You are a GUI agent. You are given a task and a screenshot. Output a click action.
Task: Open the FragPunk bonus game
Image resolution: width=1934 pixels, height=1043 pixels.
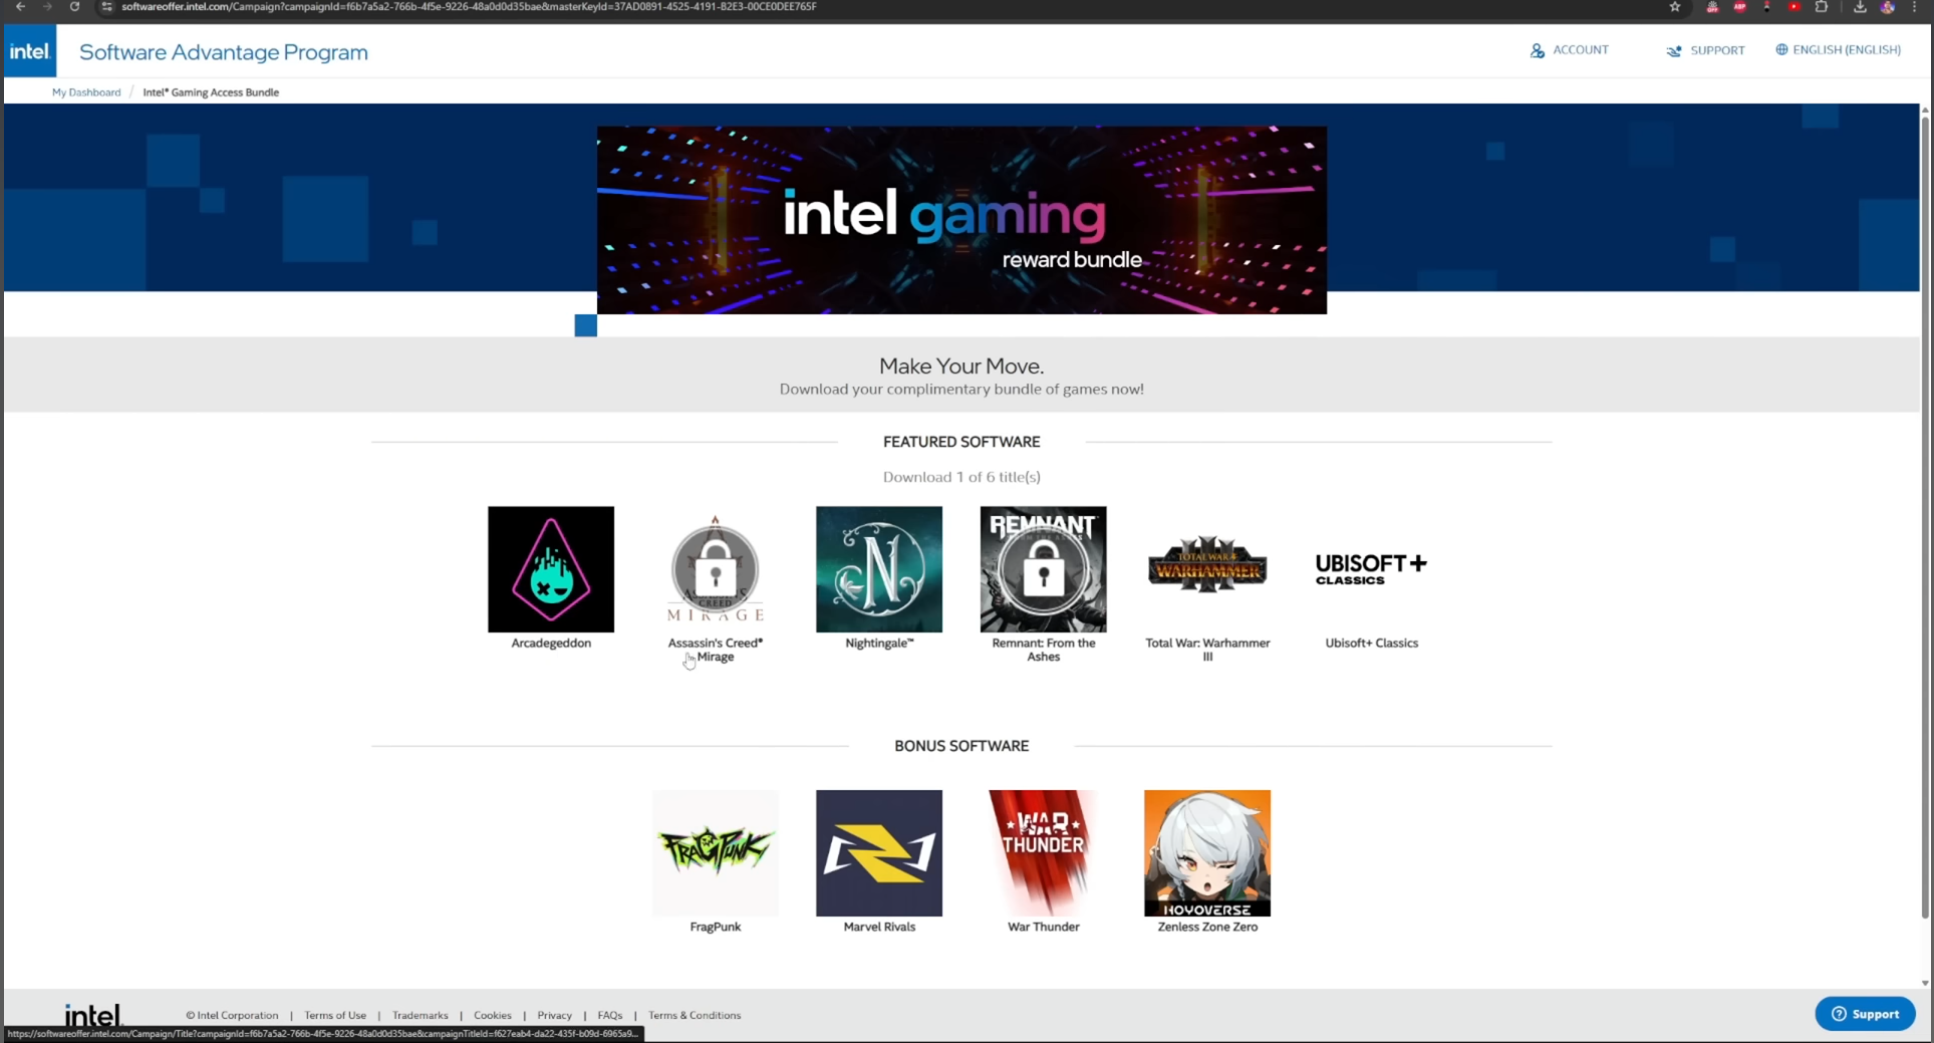715,853
